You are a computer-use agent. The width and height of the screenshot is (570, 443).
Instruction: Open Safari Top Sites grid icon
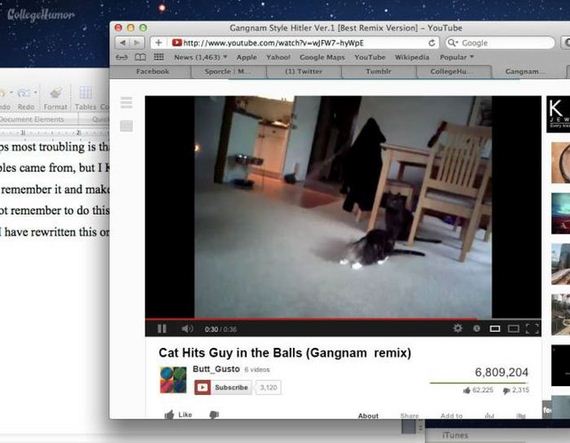click(158, 57)
